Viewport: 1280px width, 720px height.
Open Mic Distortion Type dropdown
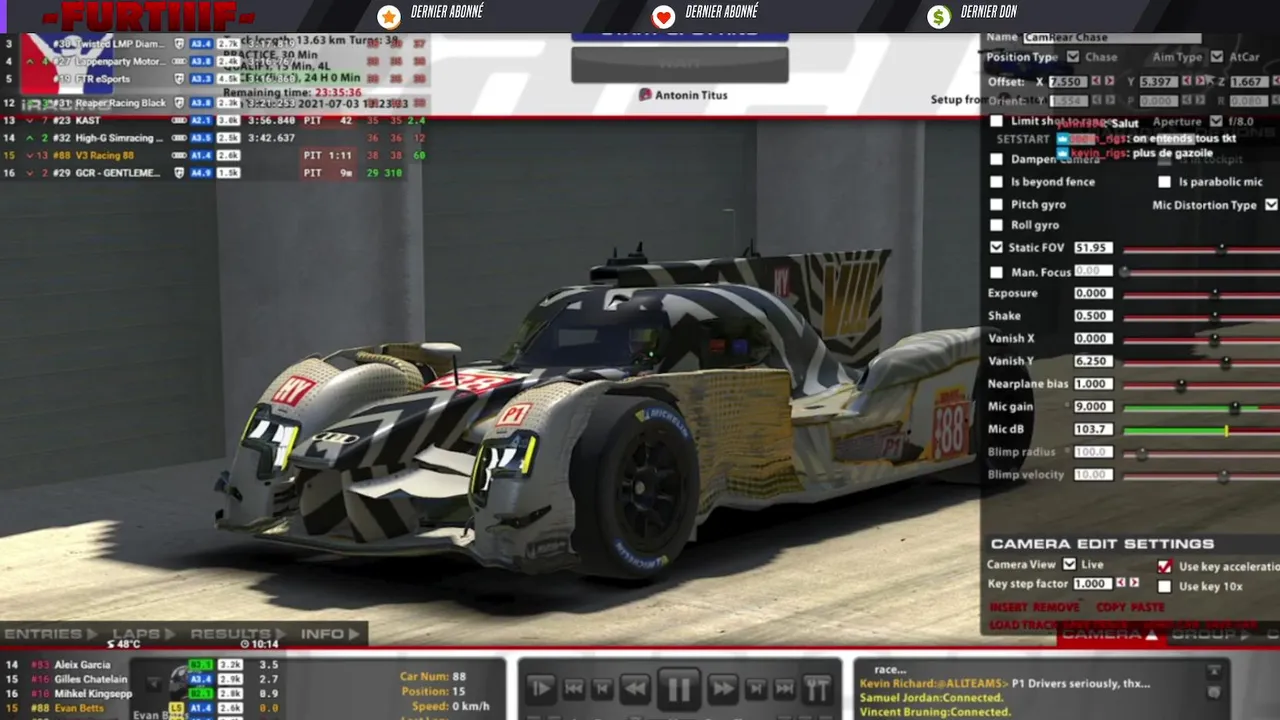(x=1271, y=204)
